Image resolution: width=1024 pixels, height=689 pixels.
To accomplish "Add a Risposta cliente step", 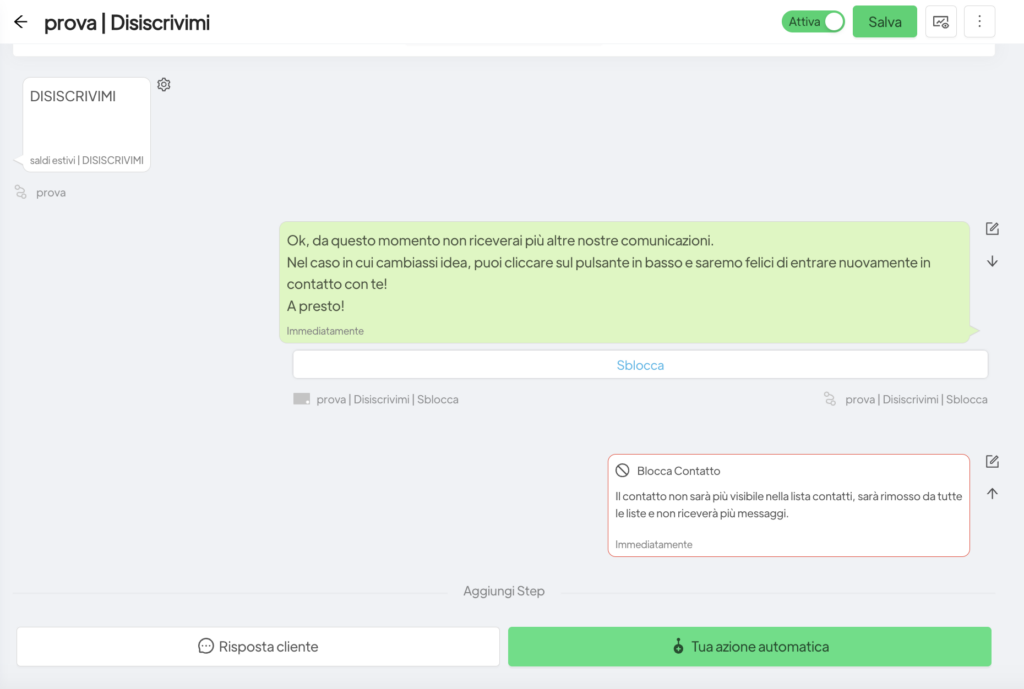I will pos(258,646).
